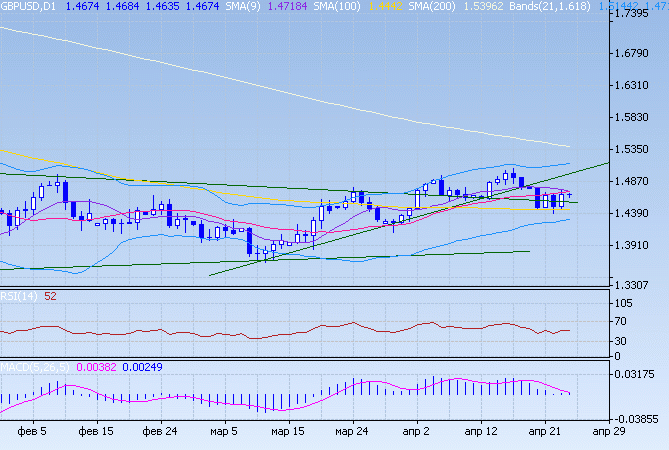Click the RSI(14) panel label
Screen dimensions: 669x450
click(x=19, y=295)
